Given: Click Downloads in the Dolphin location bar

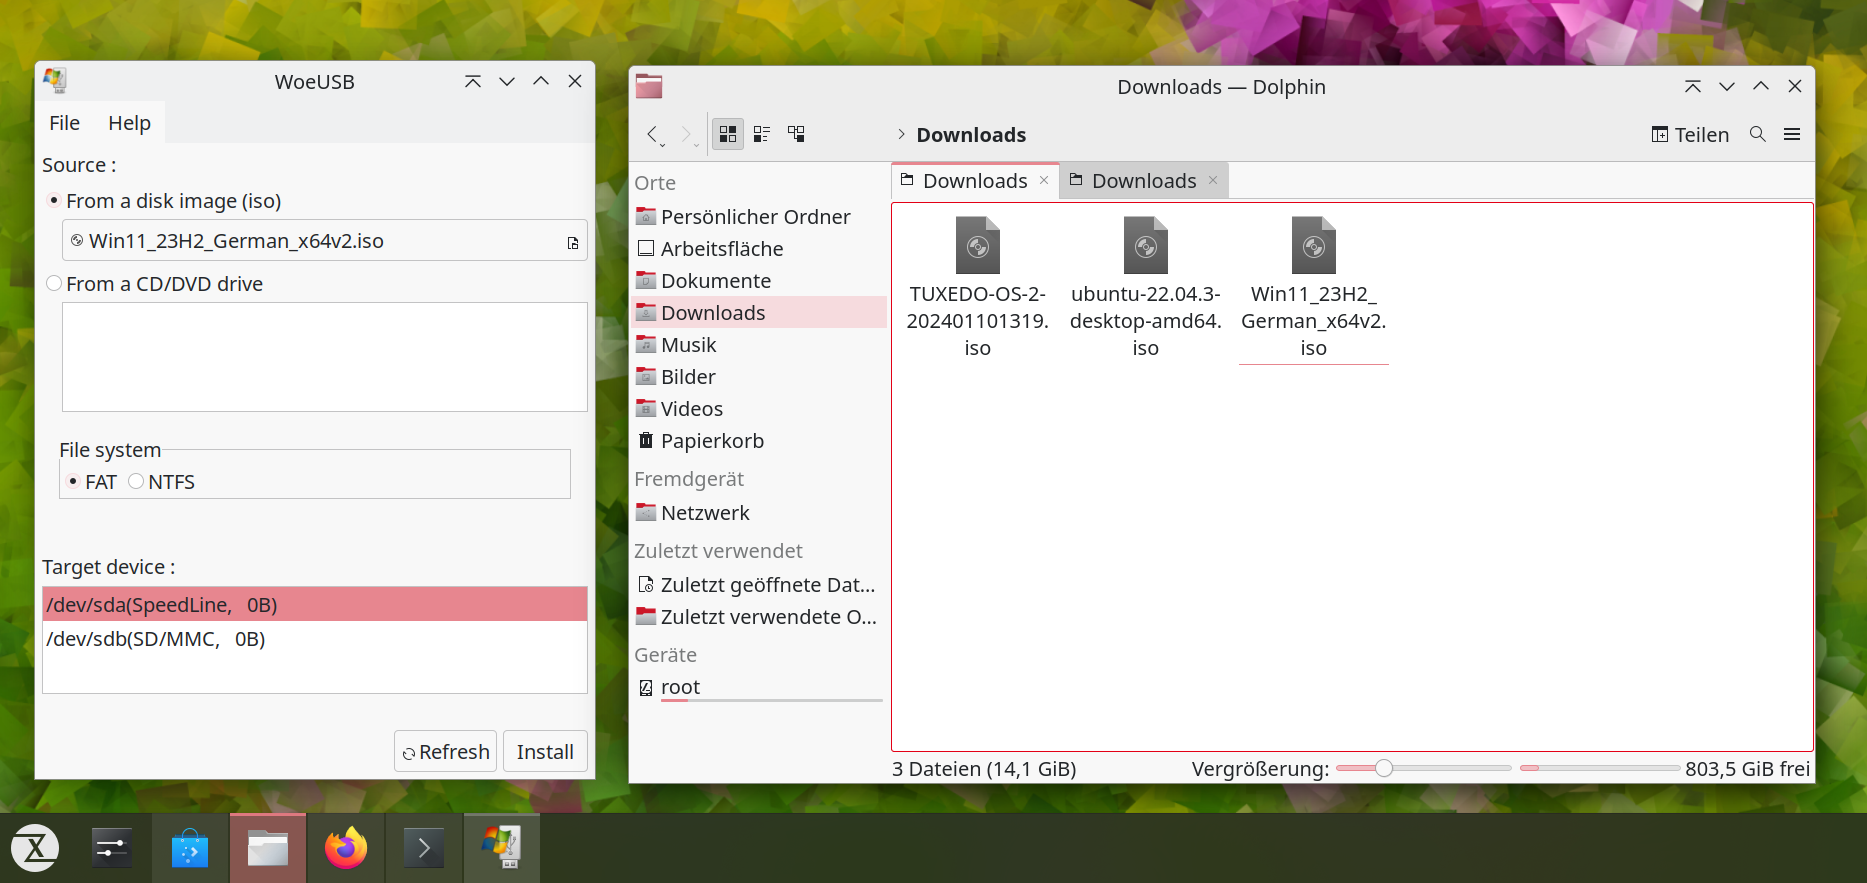Looking at the screenshot, I should pyautogui.click(x=971, y=135).
